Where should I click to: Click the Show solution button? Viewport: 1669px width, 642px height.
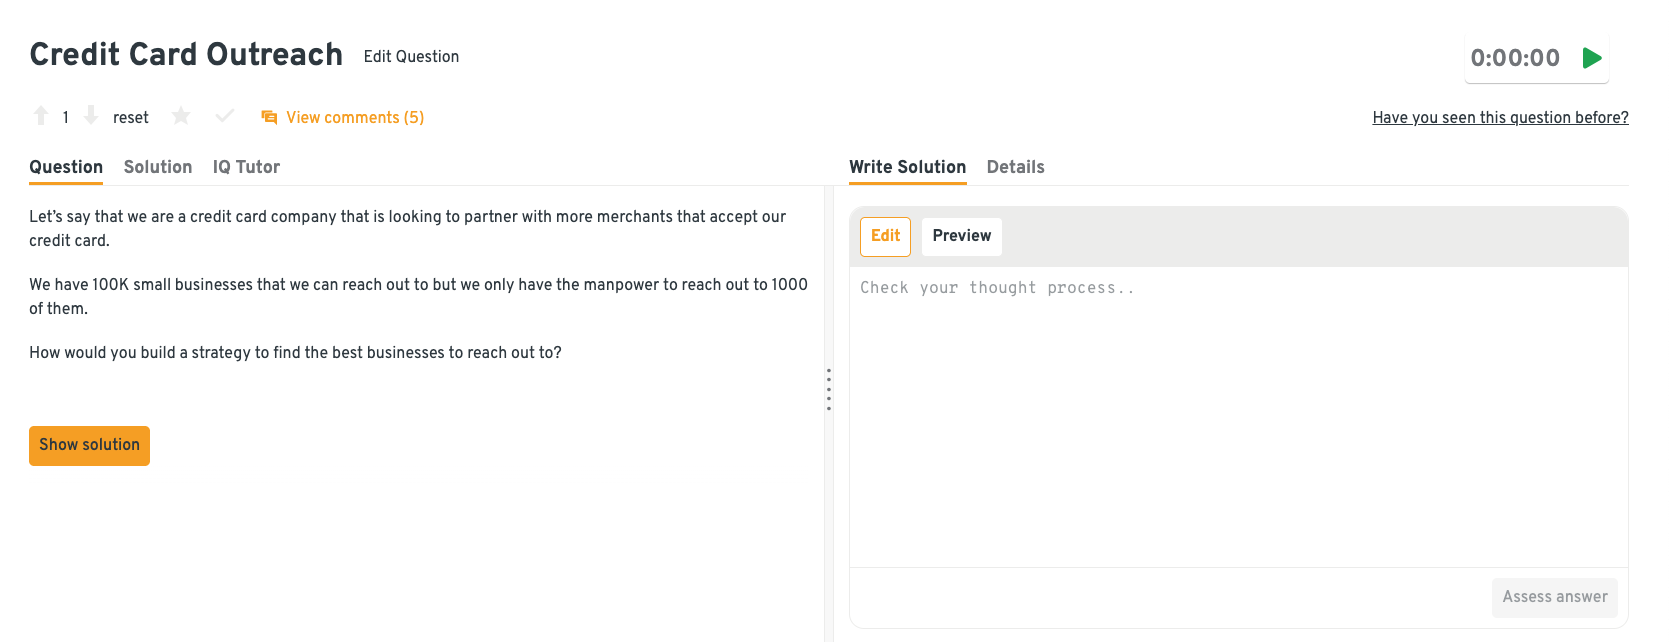pos(89,445)
